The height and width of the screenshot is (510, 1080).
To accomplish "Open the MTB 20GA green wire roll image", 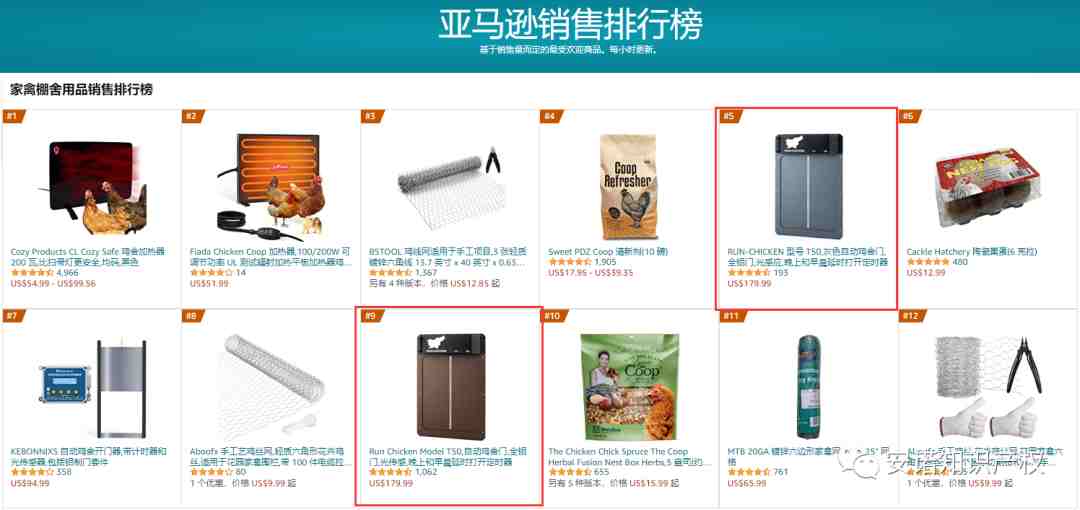I will 809,387.
